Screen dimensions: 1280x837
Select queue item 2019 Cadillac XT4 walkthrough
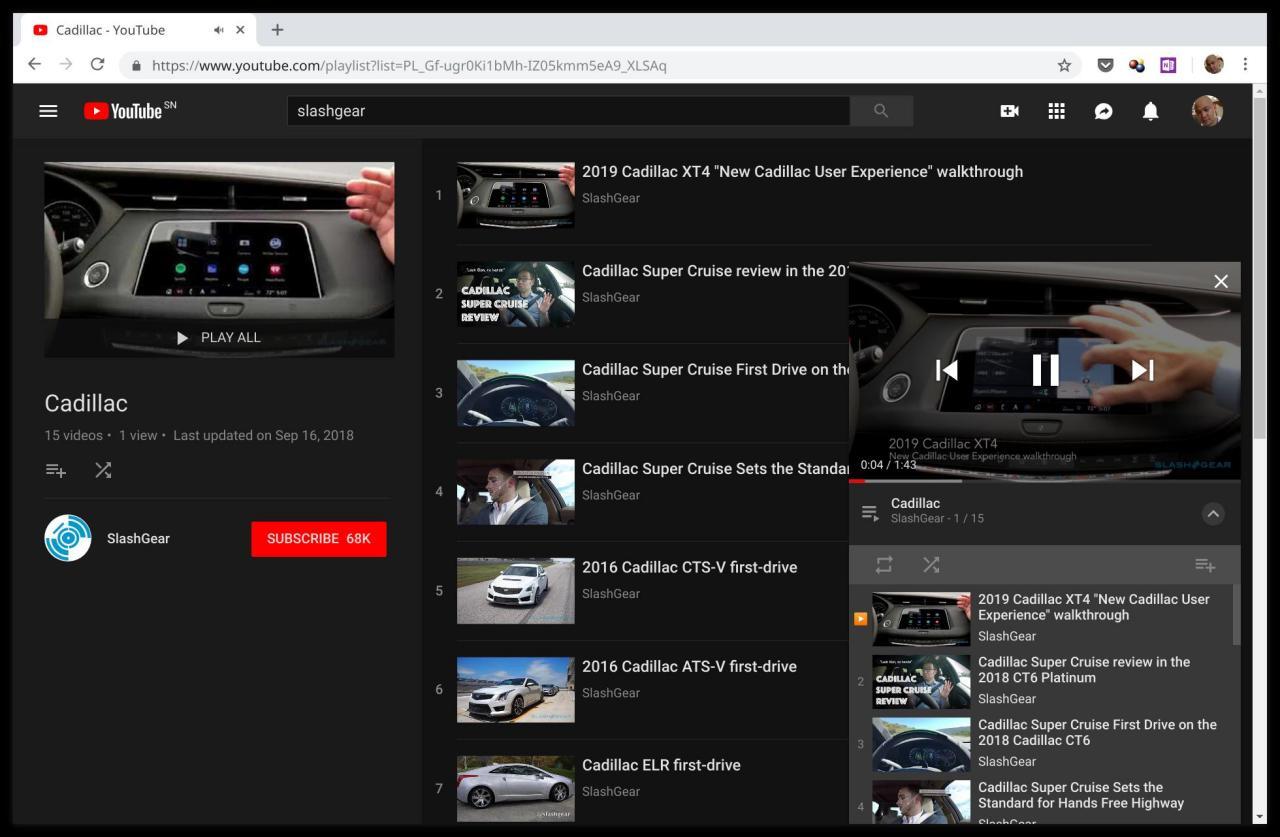pyautogui.click(x=1040, y=618)
